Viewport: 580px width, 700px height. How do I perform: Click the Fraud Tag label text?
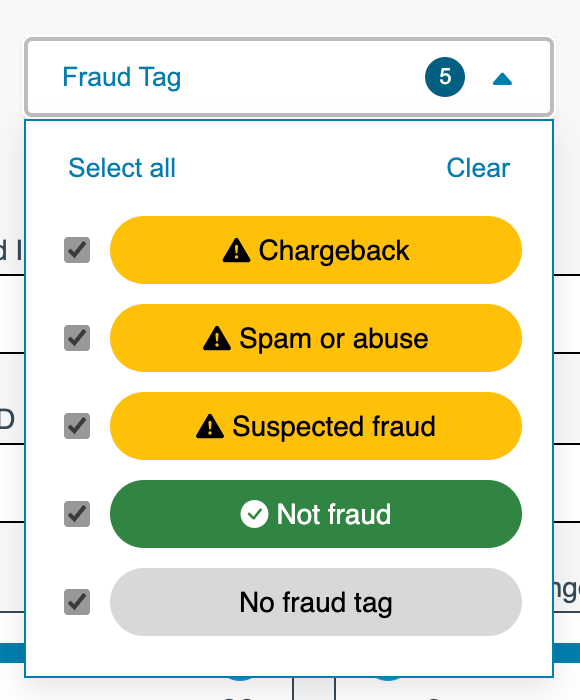click(x=121, y=77)
